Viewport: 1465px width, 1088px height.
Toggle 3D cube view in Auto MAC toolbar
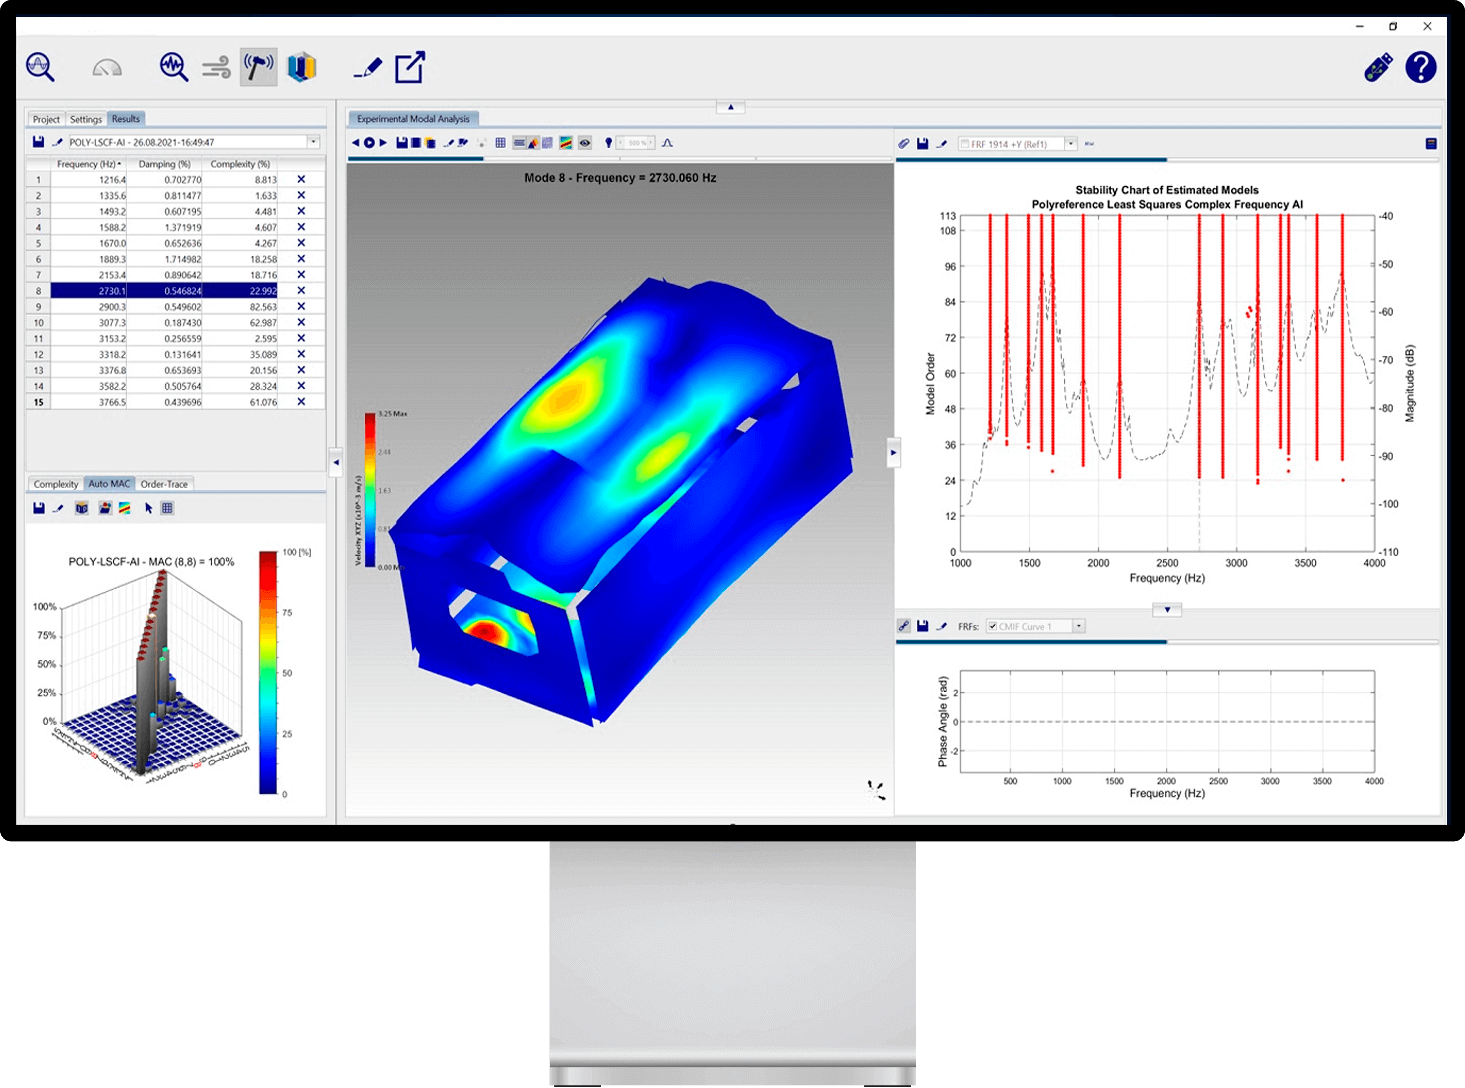tap(82, 508)
